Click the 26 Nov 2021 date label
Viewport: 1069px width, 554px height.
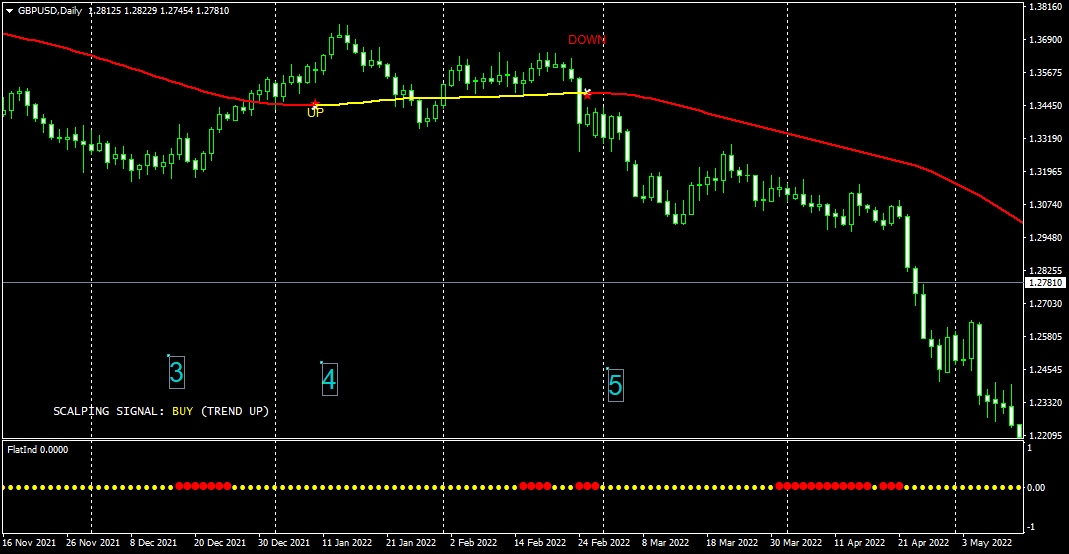coord(93,543)
